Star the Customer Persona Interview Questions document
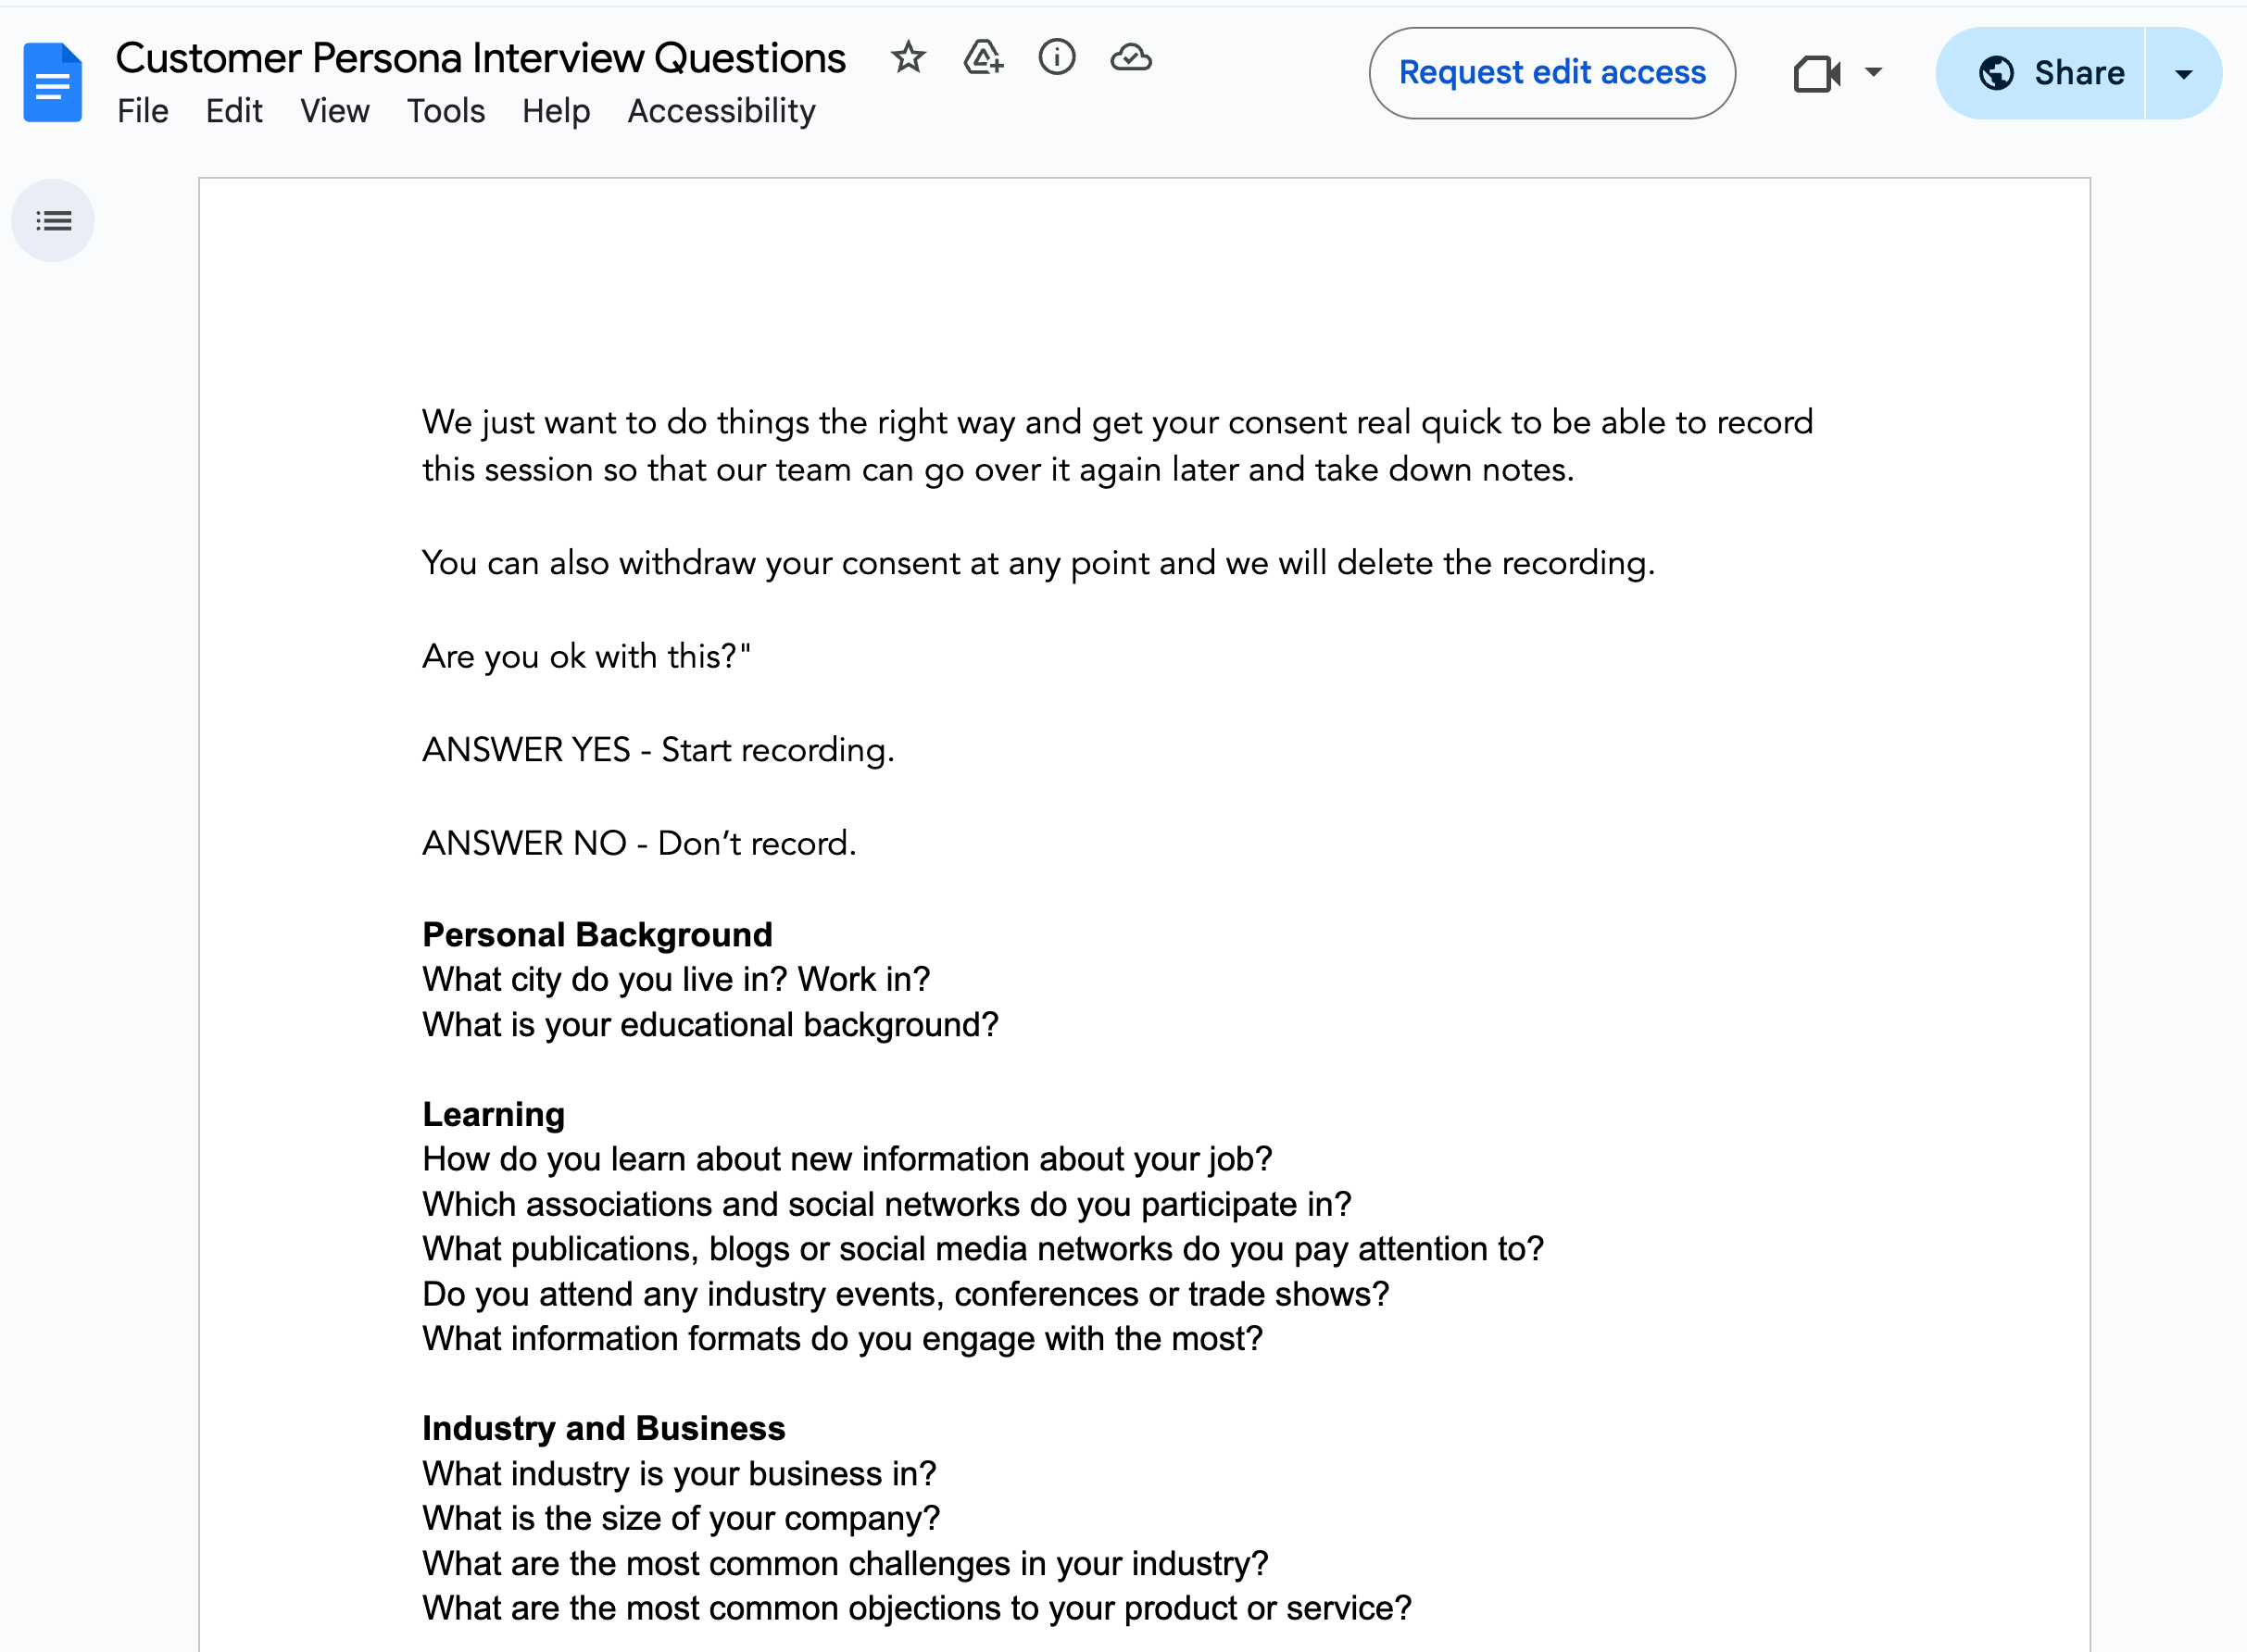 coord(908,59)
